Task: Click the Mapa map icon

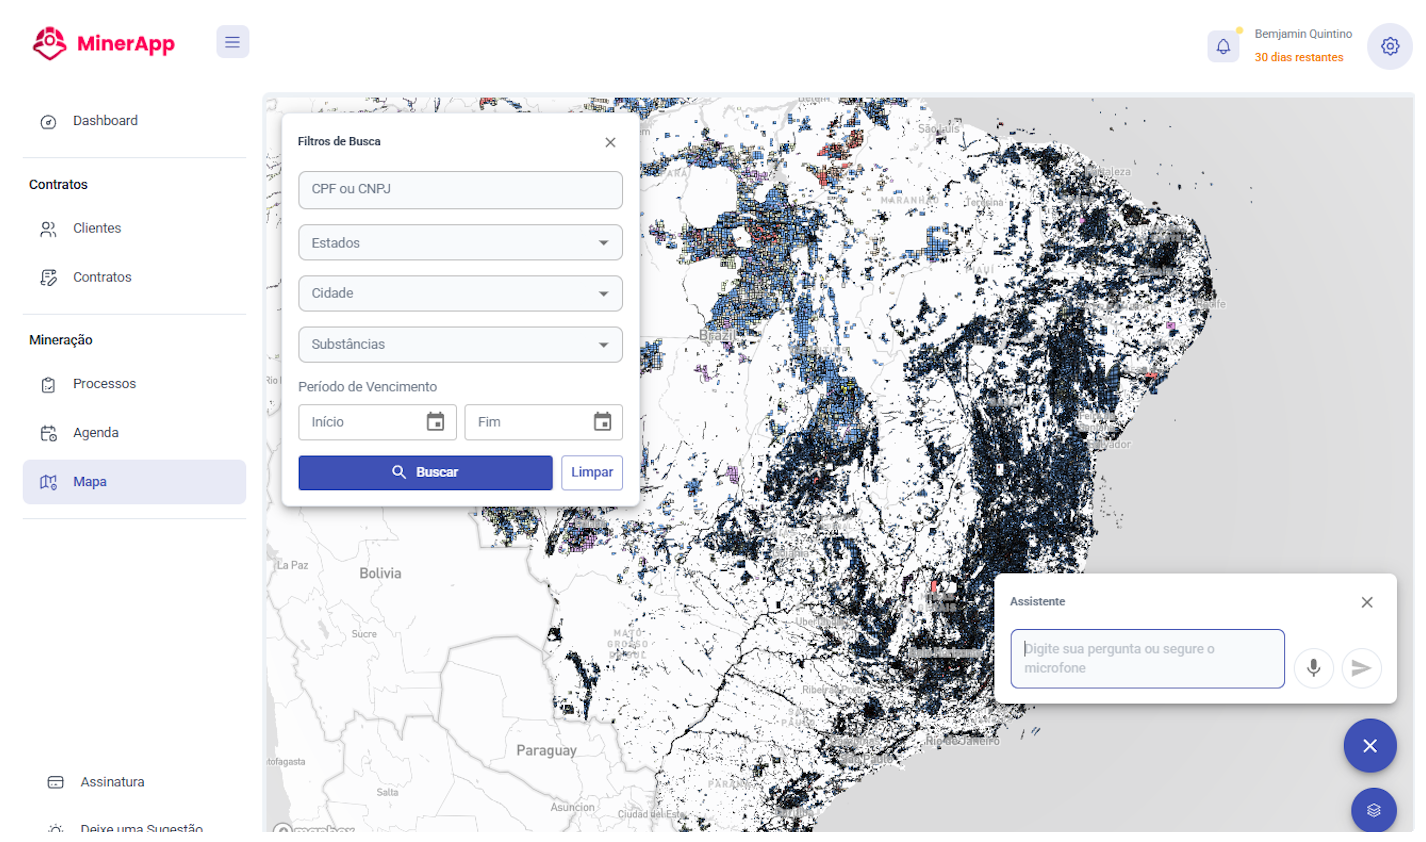Action: (x=48, y=482)
